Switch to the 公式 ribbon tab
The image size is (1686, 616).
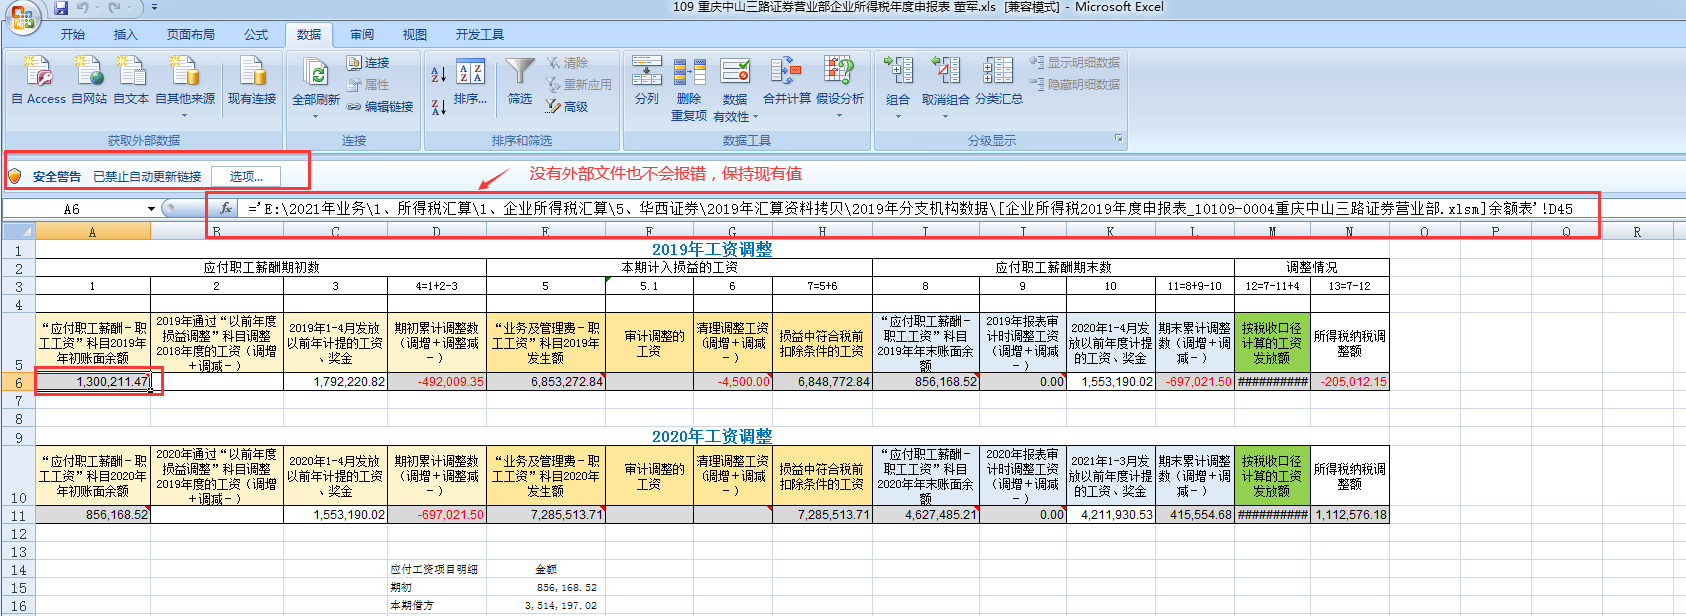click(x=256, y=34)
